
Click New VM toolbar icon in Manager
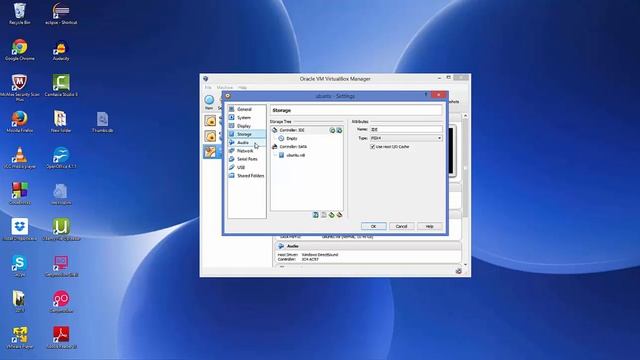209,102
